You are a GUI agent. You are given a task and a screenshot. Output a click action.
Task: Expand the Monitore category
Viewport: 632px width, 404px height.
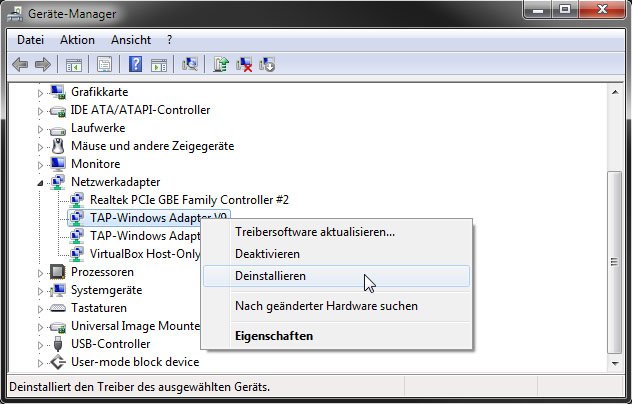click(40, 165)
